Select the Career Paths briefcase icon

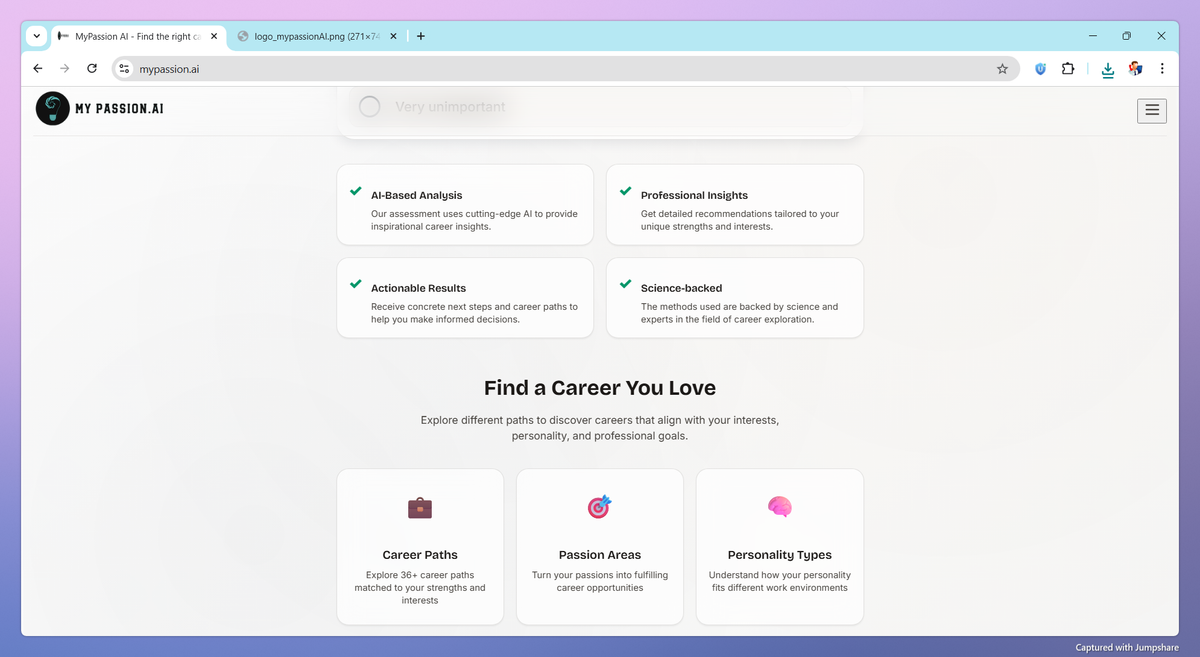click(420, 507)
